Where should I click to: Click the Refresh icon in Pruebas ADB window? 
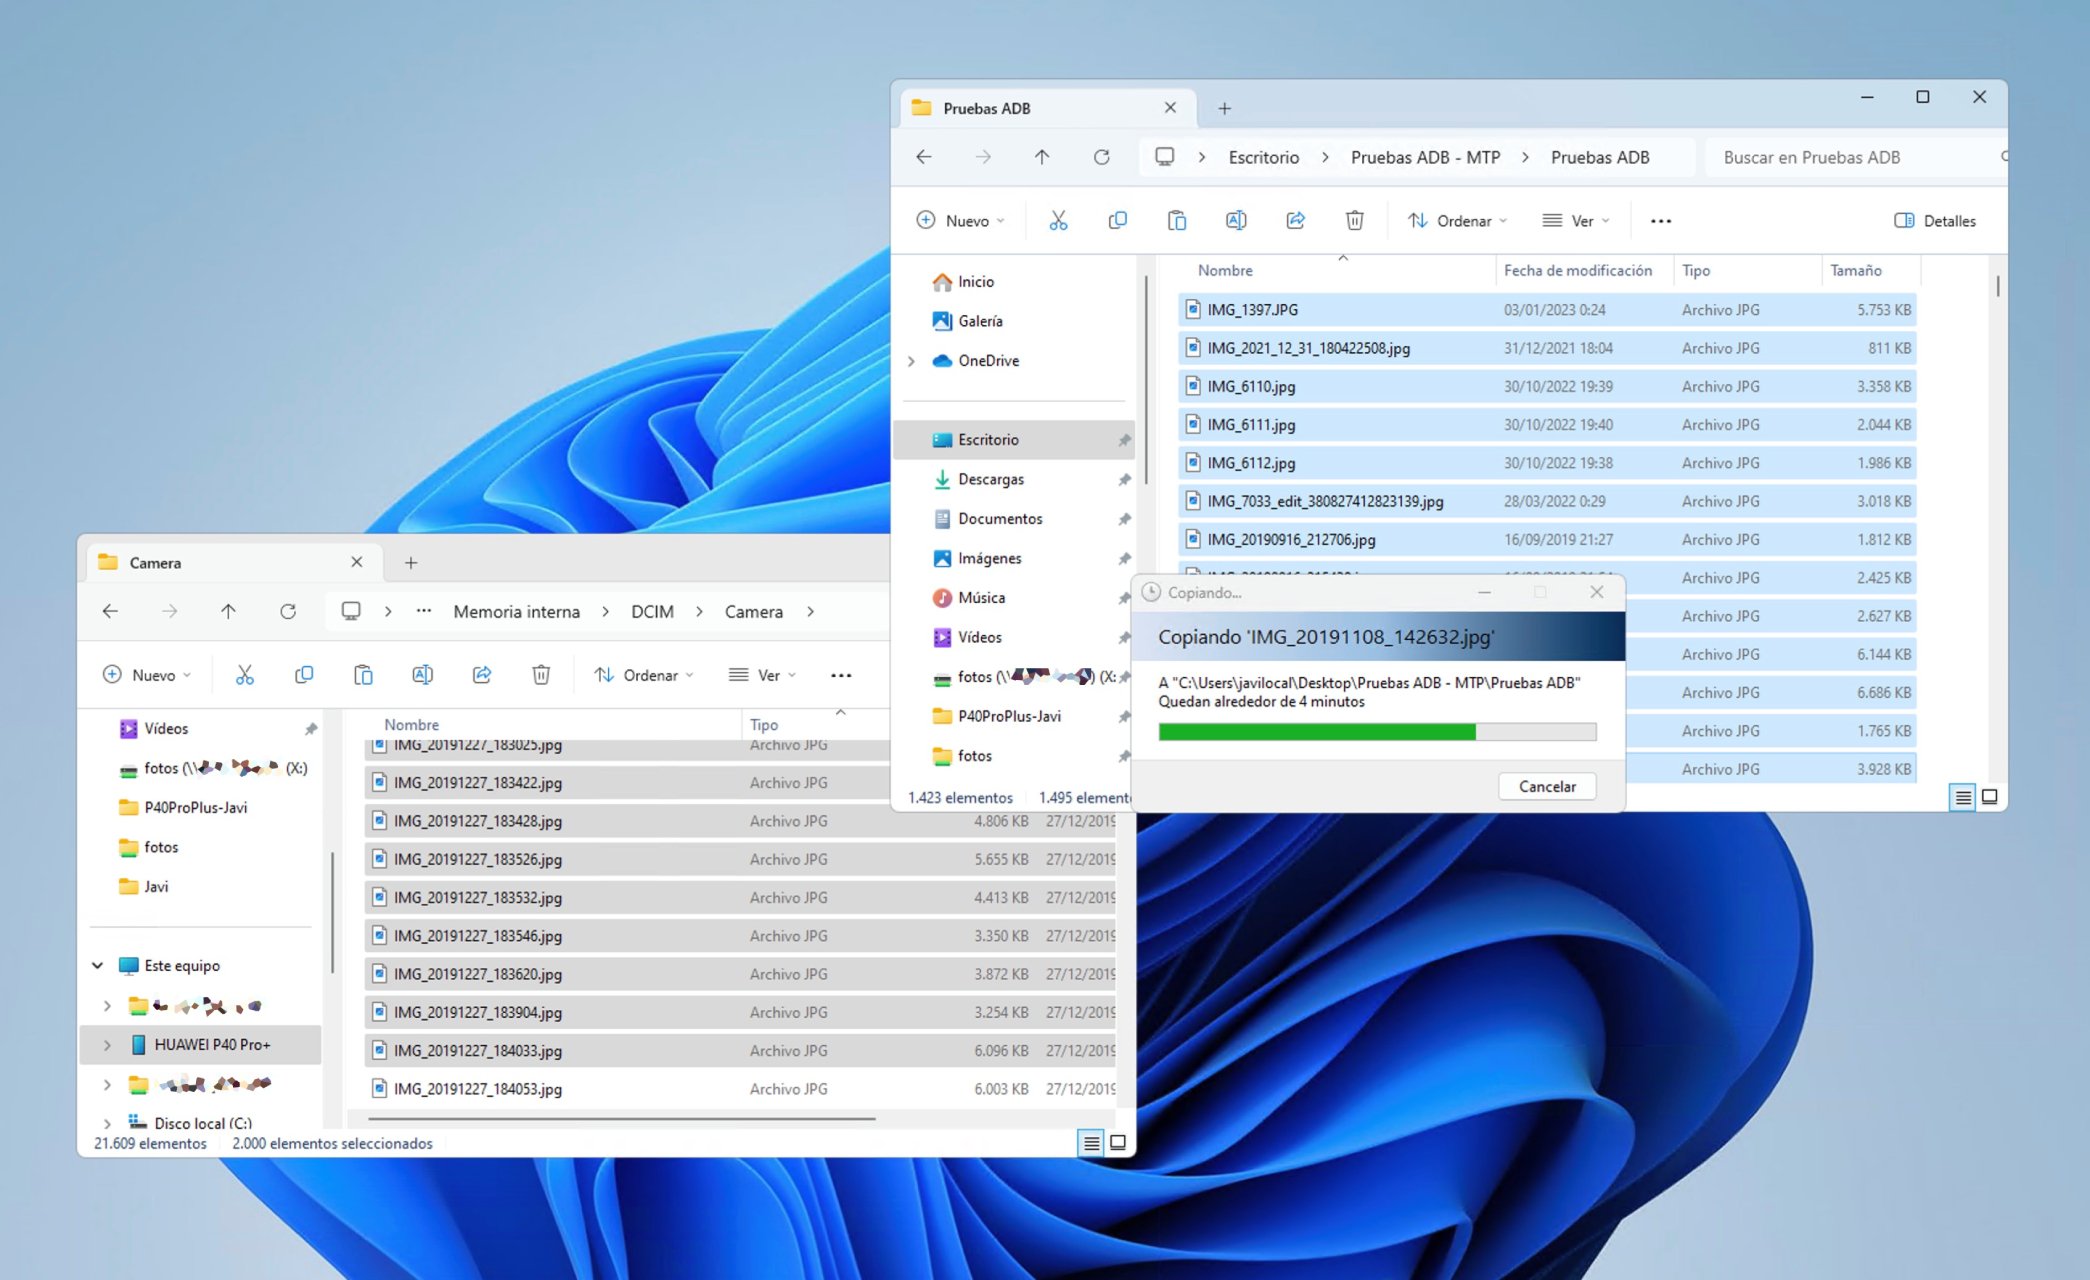coord(1101,157)
